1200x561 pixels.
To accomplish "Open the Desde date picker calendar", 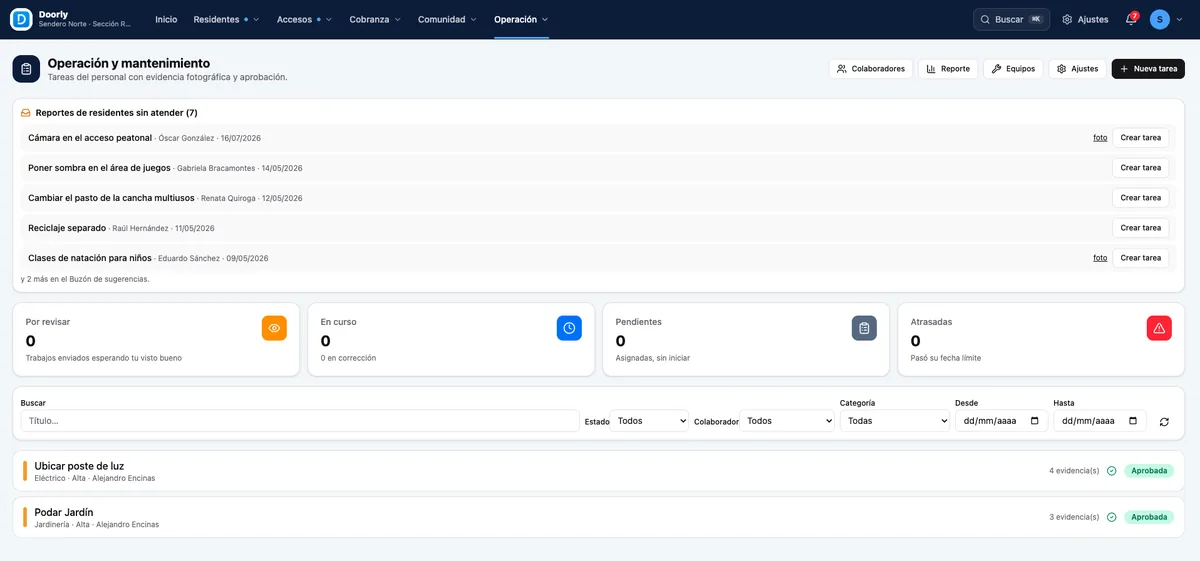I will click(1034, 421).
